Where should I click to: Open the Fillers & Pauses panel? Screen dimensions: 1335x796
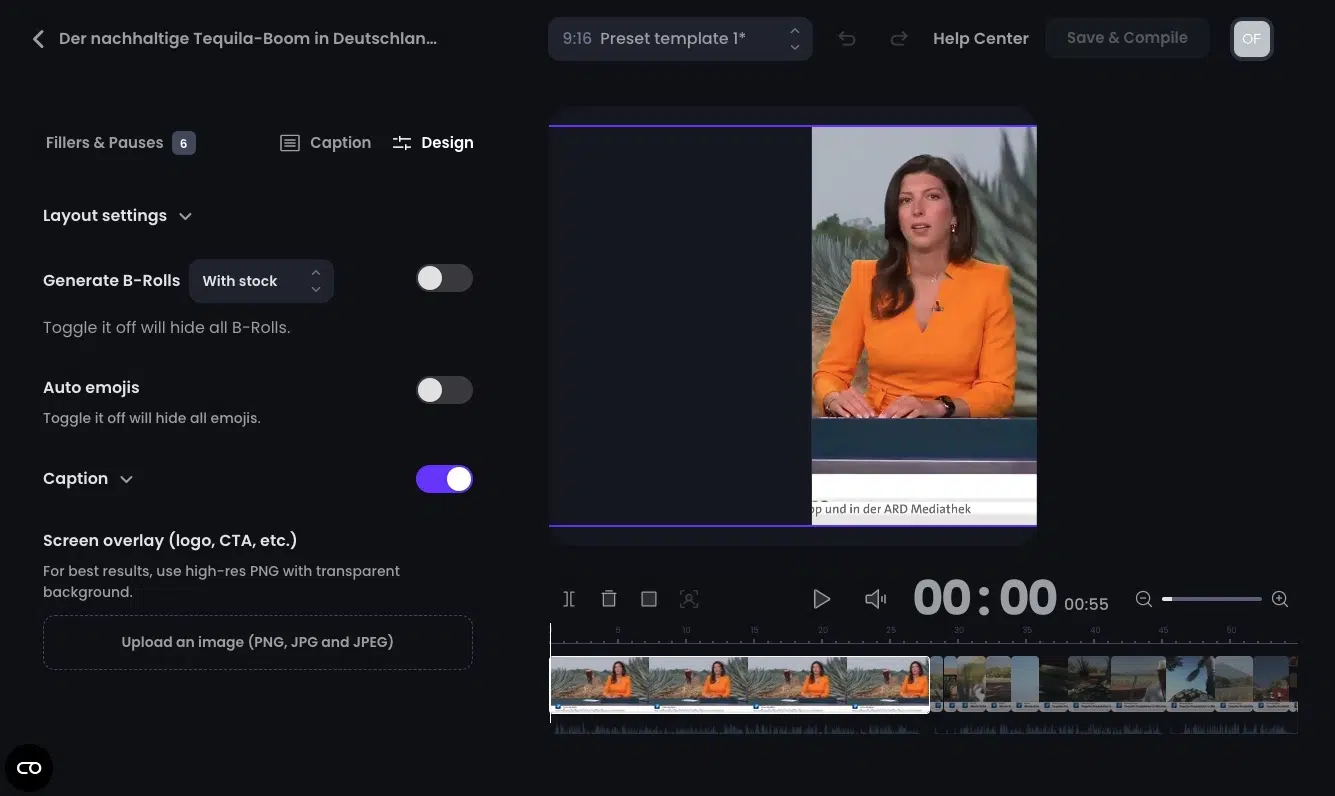(104, 142)
